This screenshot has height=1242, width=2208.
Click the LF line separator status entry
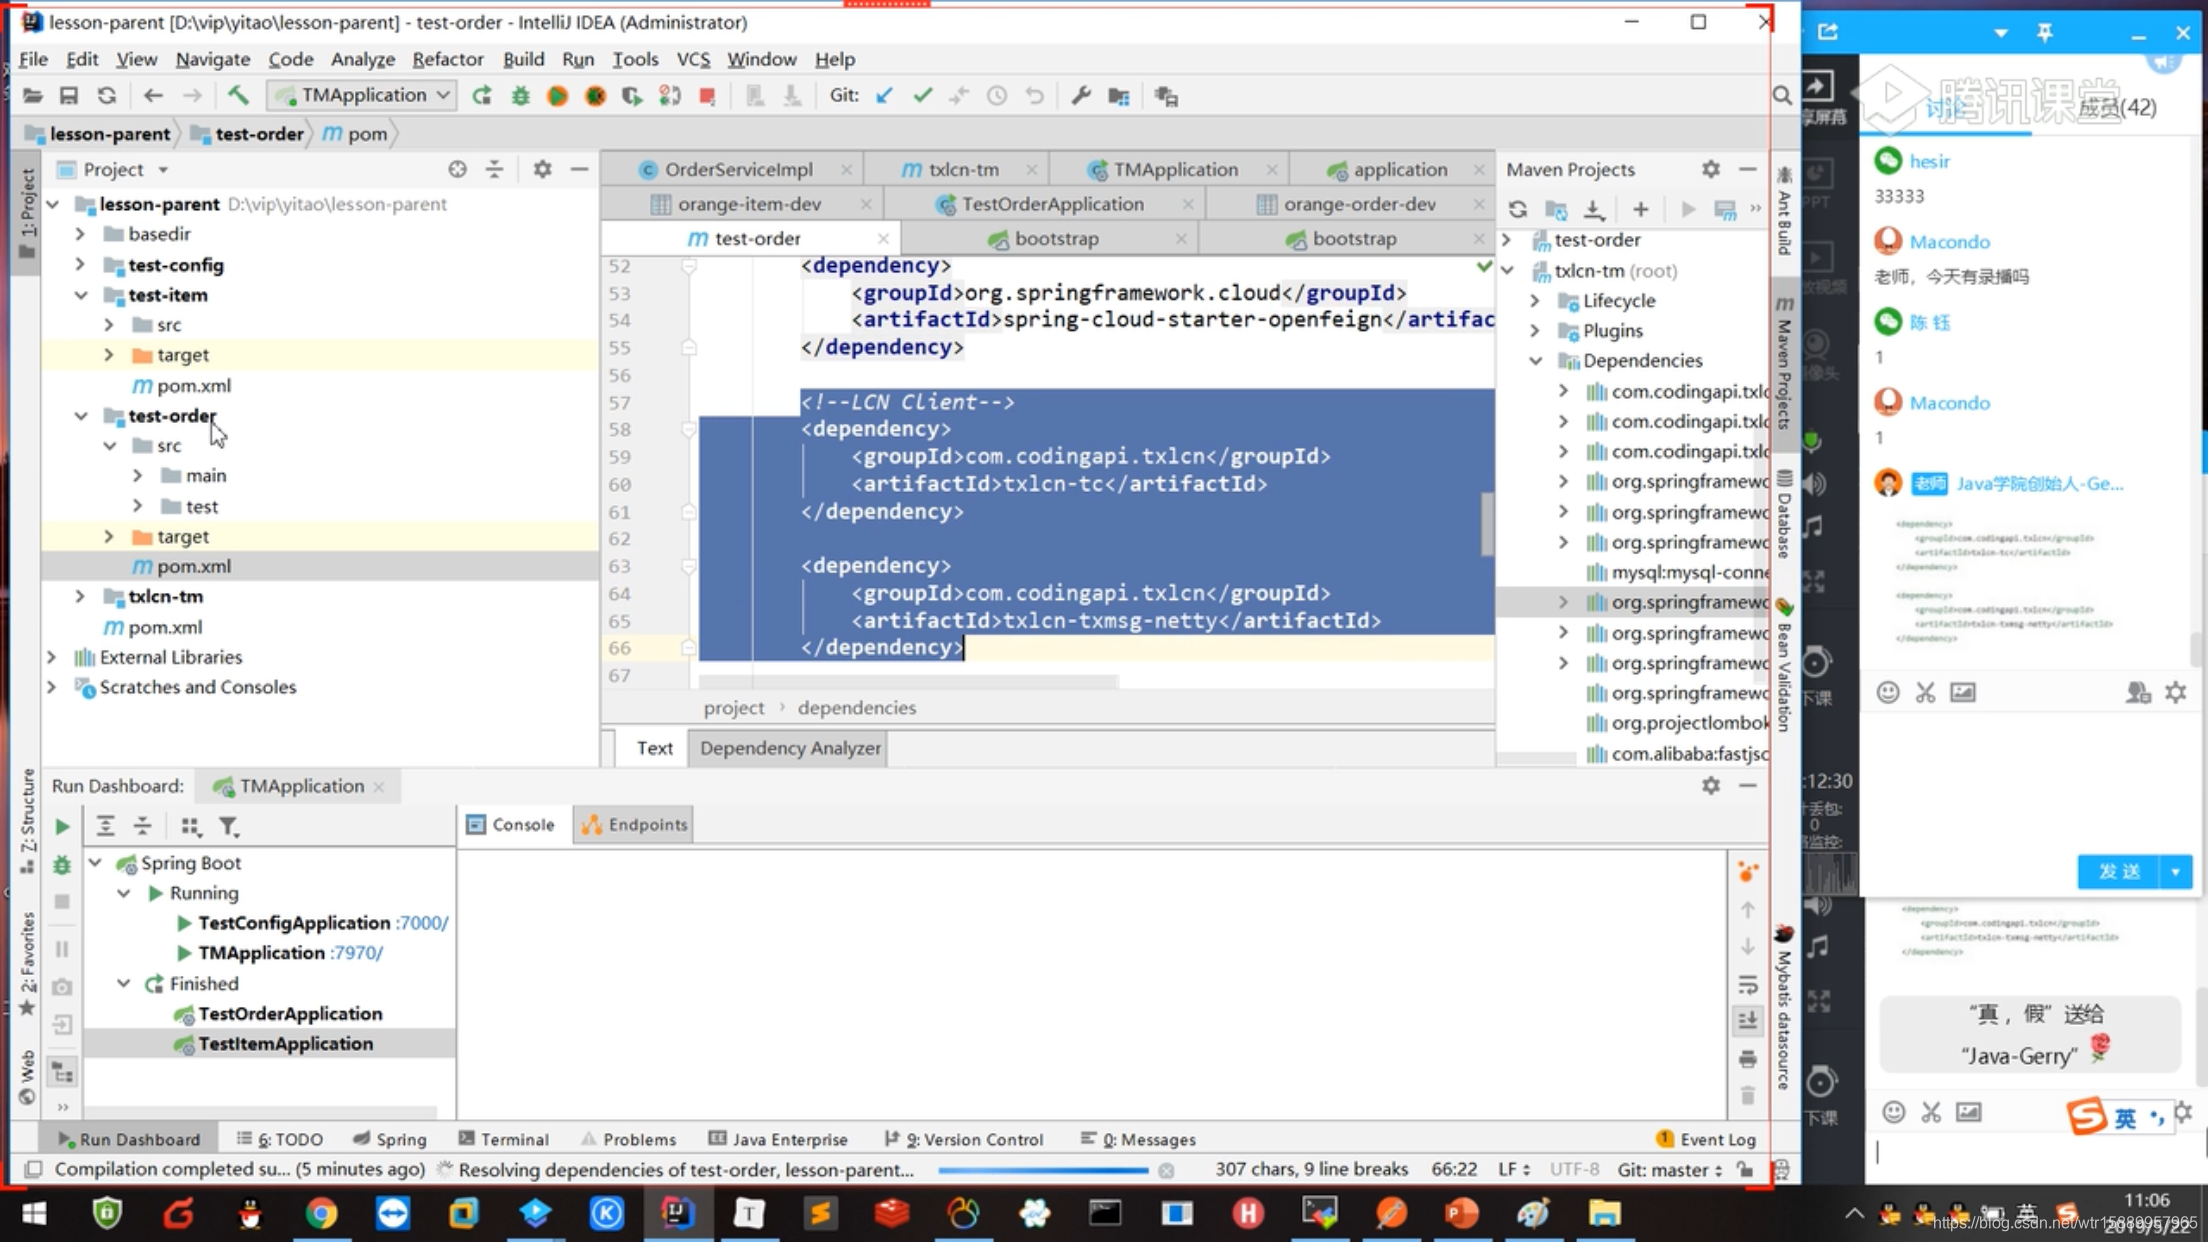1513,1169
